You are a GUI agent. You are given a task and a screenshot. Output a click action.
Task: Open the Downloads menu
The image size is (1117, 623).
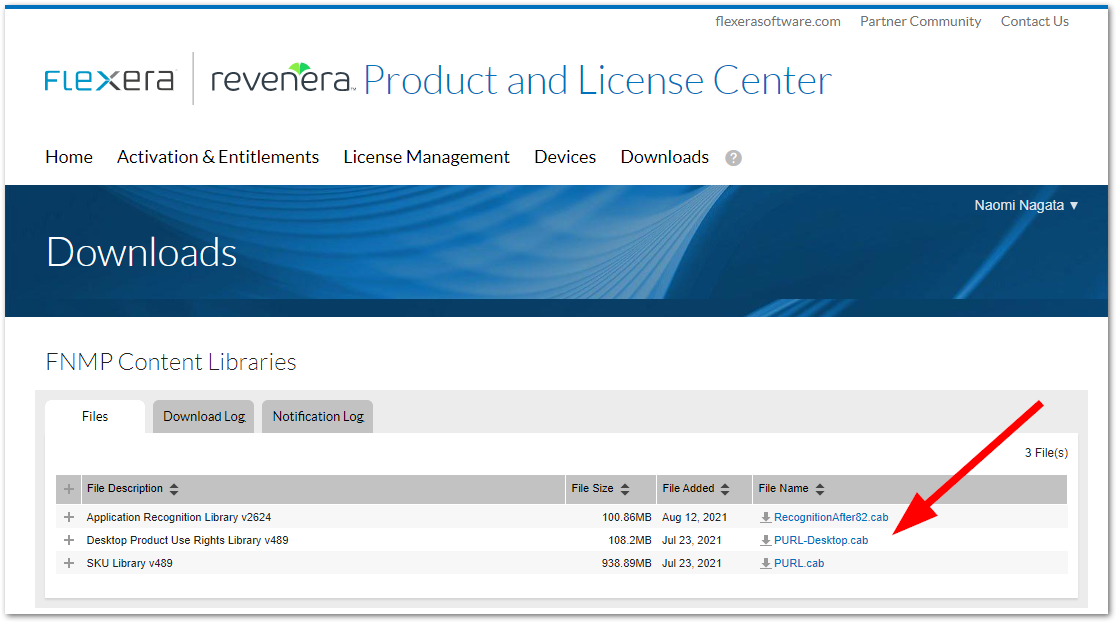point(665,157)
